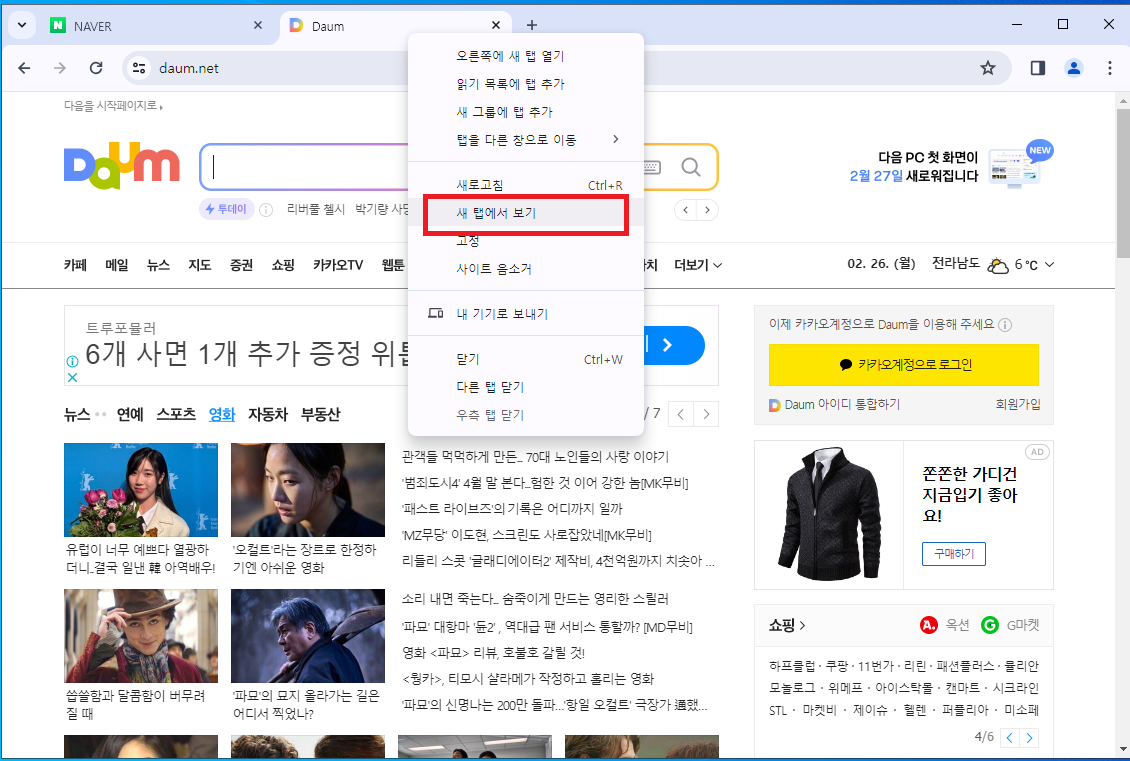
Task: Go to previous news page arrow
Action: click(680, 414)
